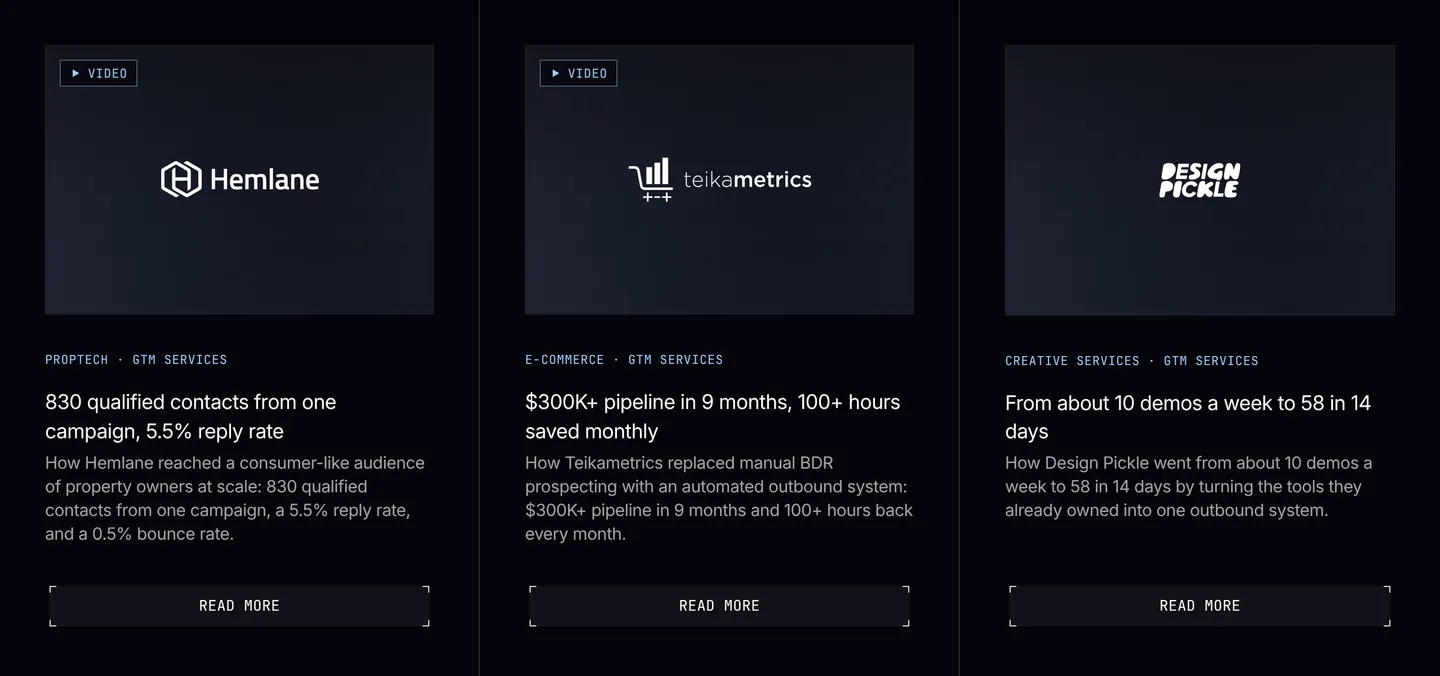This screenshot has height=676, width=1440.
Task: Open the '830 qualified contacts from one campaign' headline
Action: pyautogui.click(x=191, y=417)
